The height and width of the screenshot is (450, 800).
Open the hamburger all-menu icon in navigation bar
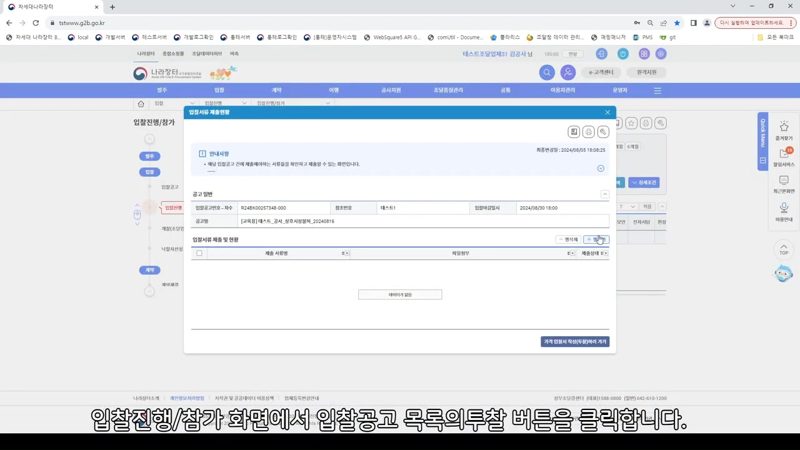657,90
